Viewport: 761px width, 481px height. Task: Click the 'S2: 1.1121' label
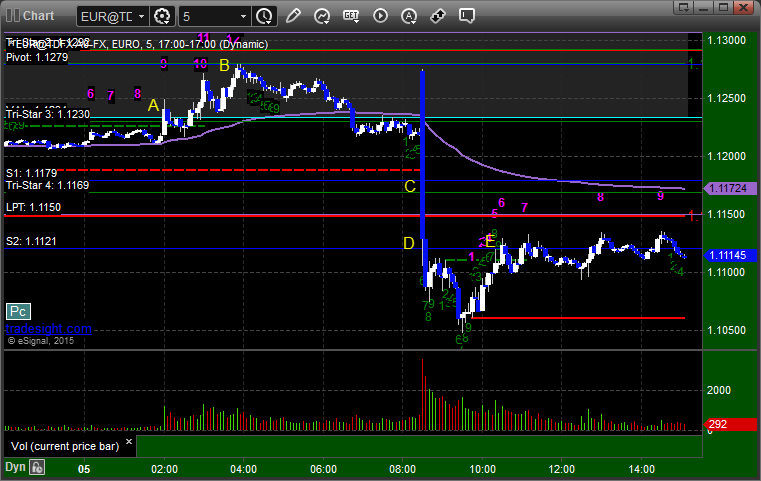pyautogui.click(x=31, y=241)
